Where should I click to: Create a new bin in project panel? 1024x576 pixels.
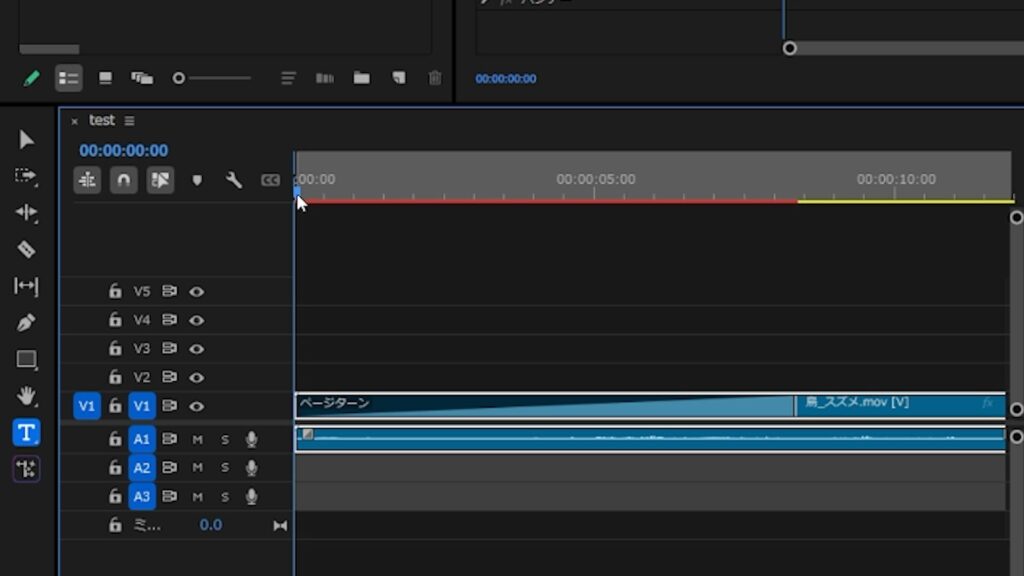(361, 78)
